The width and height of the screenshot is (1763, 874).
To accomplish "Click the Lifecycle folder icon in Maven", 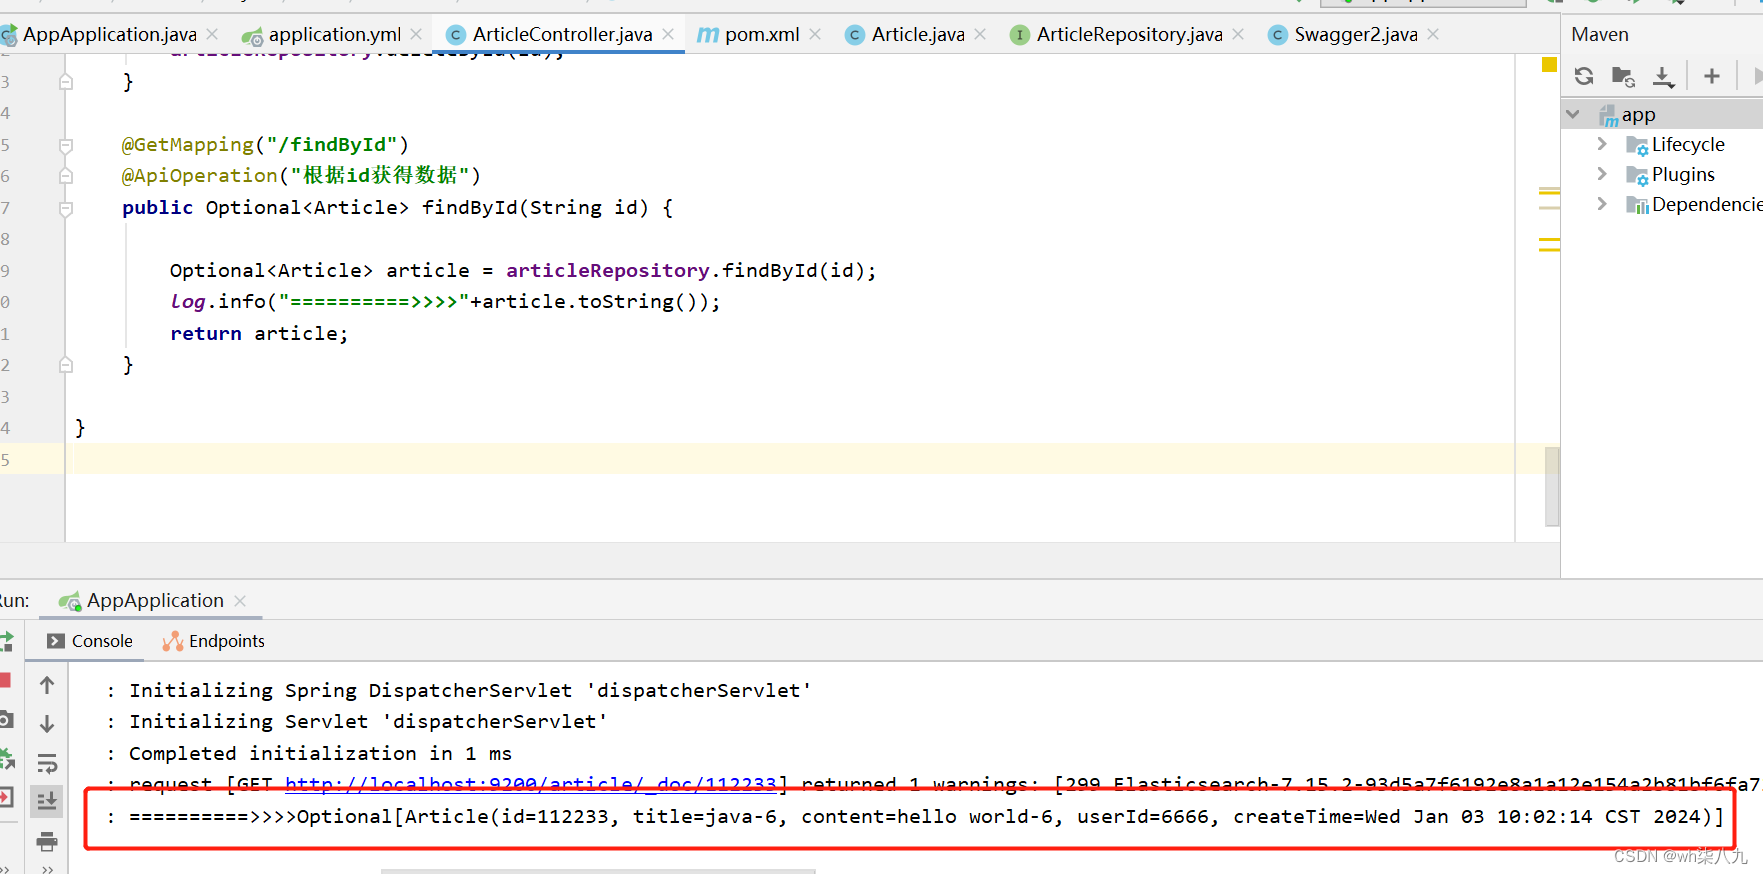I will click(1637, 145).
